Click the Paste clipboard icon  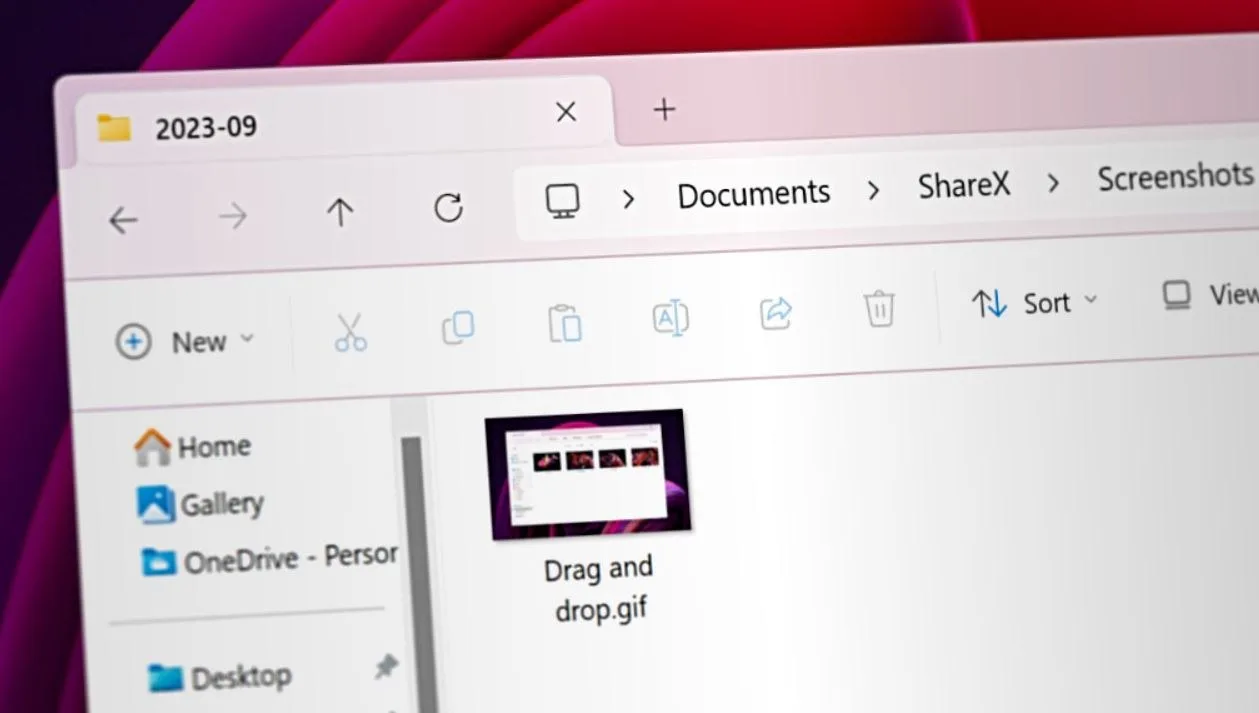565,323
